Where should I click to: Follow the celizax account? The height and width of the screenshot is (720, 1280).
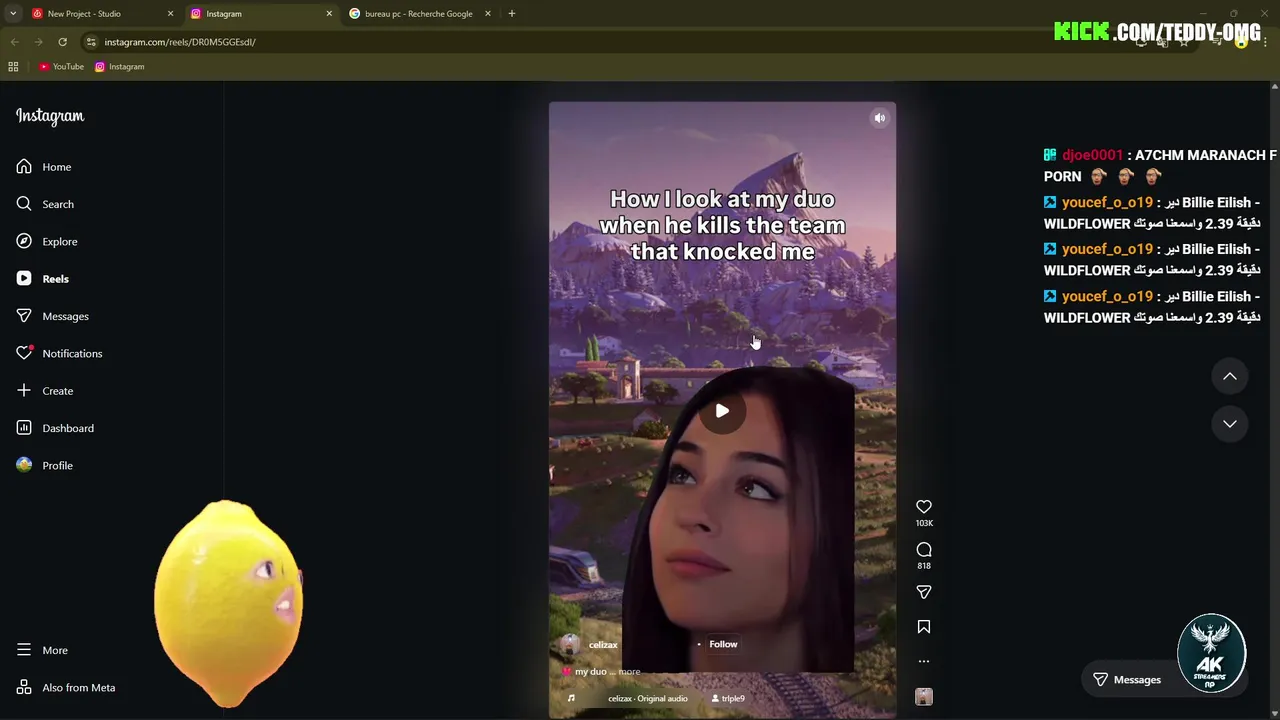click(723, 645)
